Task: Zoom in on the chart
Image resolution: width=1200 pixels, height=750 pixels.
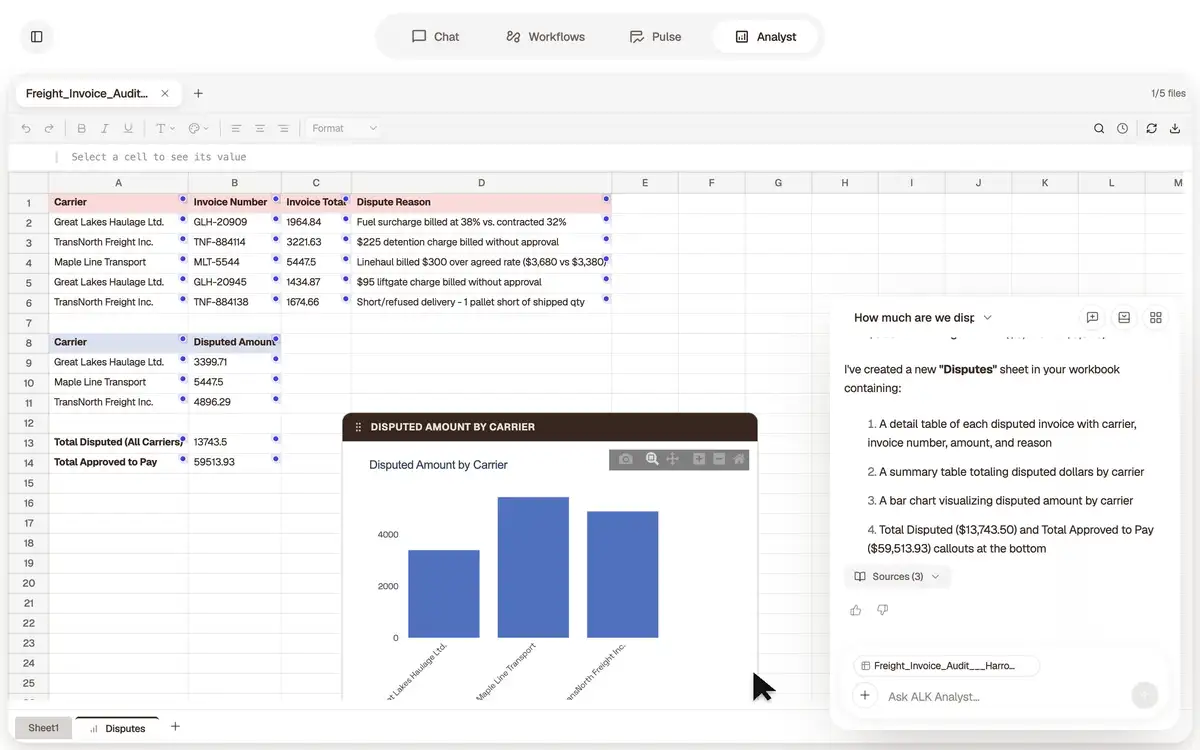Action: 699,459
